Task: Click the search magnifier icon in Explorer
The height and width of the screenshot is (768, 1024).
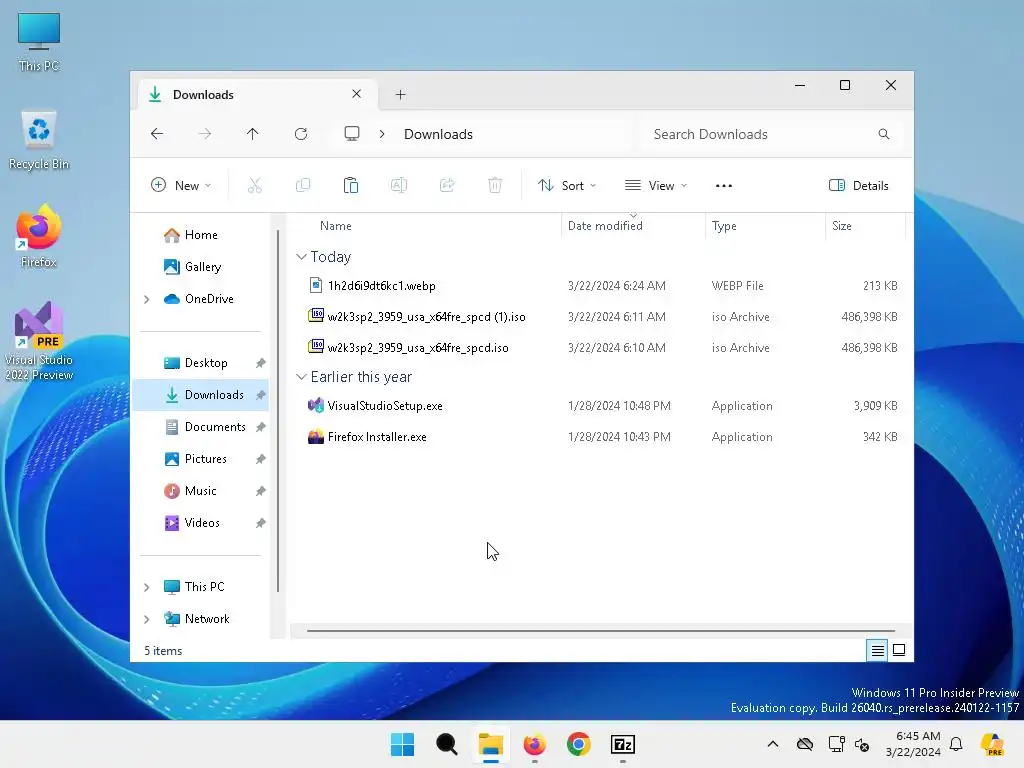Action: (884, 134)
